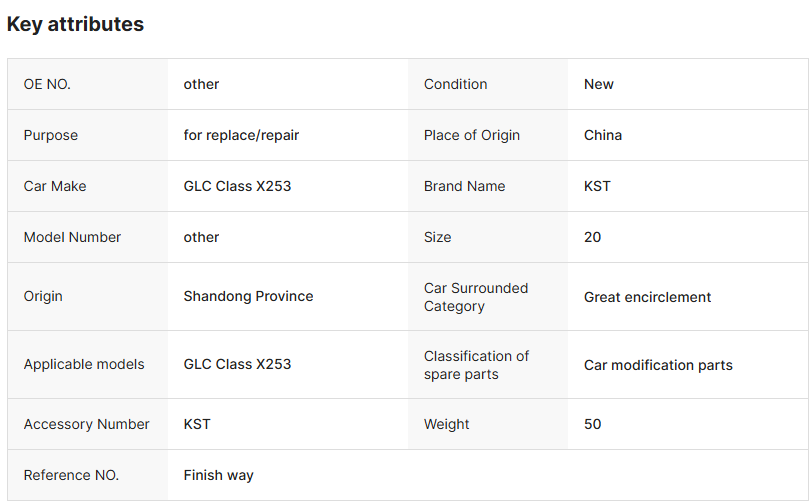
Task: Select the Accessory Number label
Action: pyautogui.click(x=87, y=424)
